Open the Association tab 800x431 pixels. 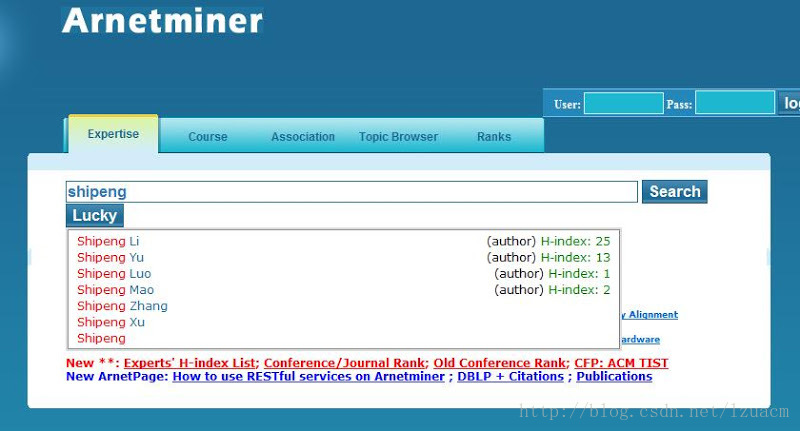(303, 137)
